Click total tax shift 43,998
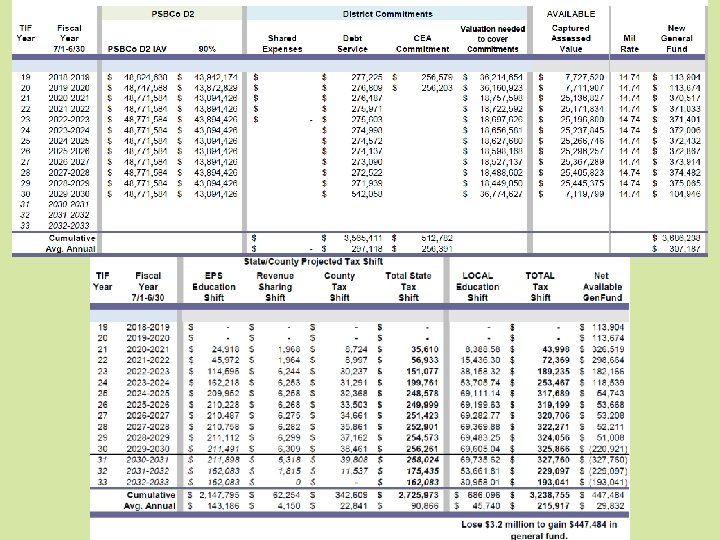This screenshot has height=540, width=720. (x=556, y=349)
